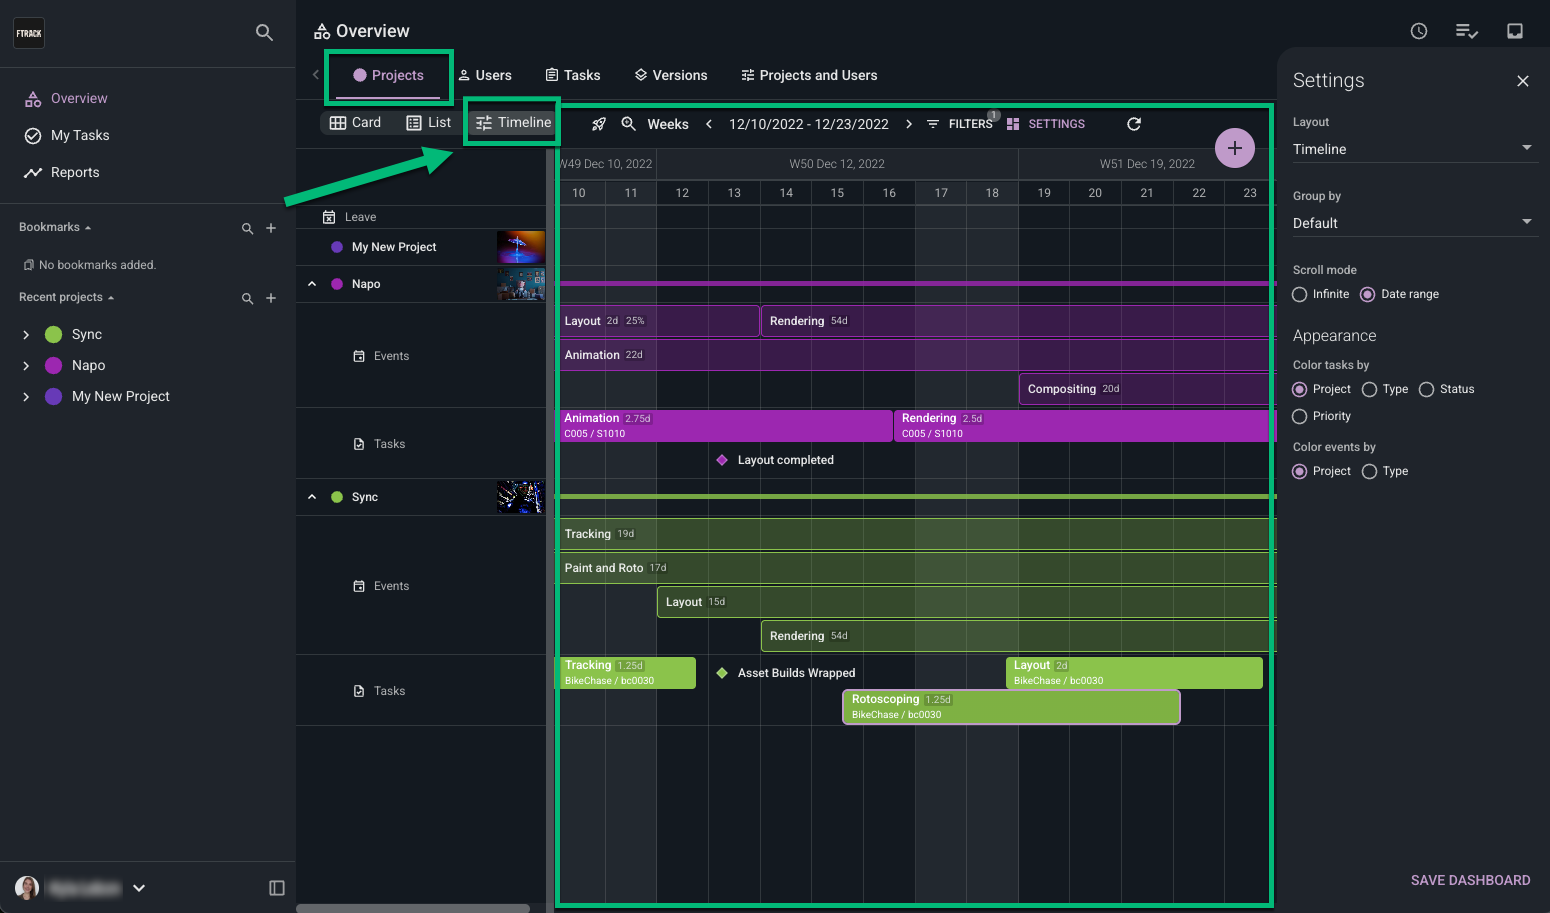Refresh the timeline with the reload icon

coord(1133,123)
